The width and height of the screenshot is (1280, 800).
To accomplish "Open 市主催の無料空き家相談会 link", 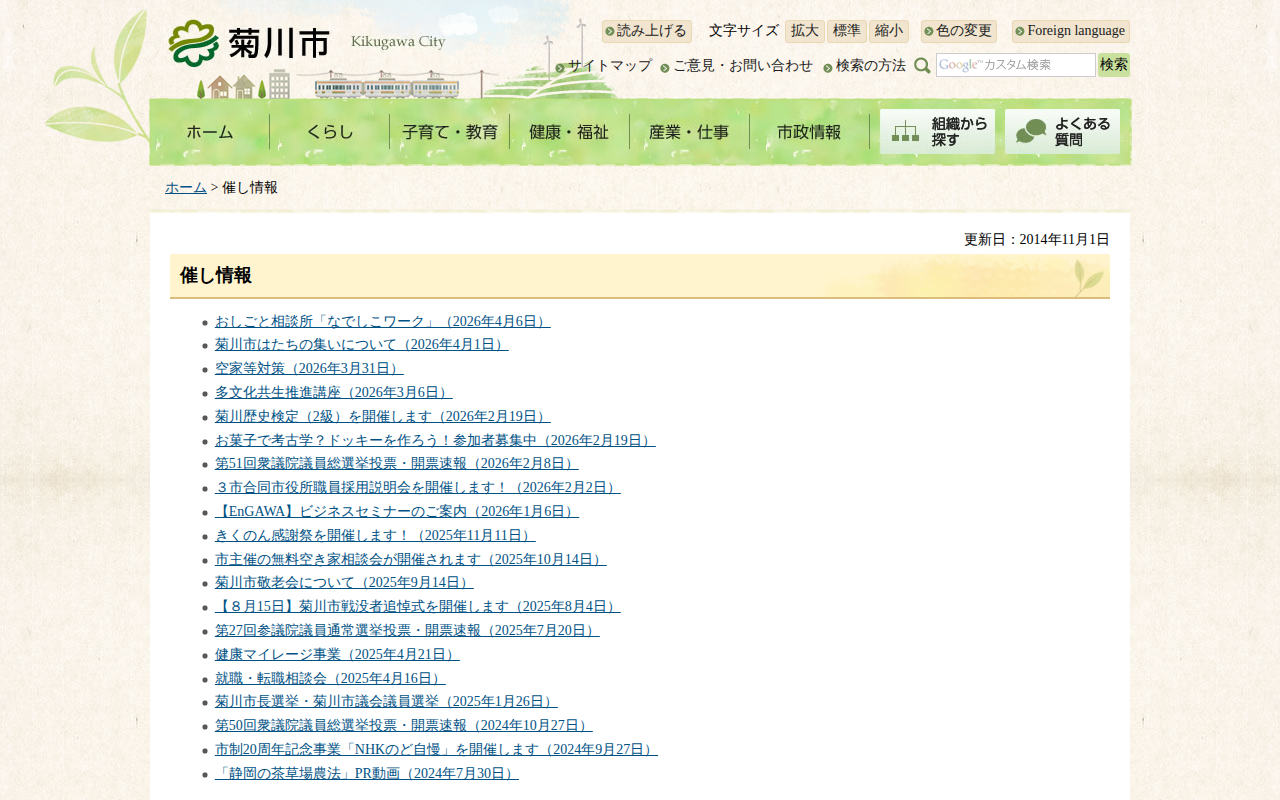I will [410, 560].
